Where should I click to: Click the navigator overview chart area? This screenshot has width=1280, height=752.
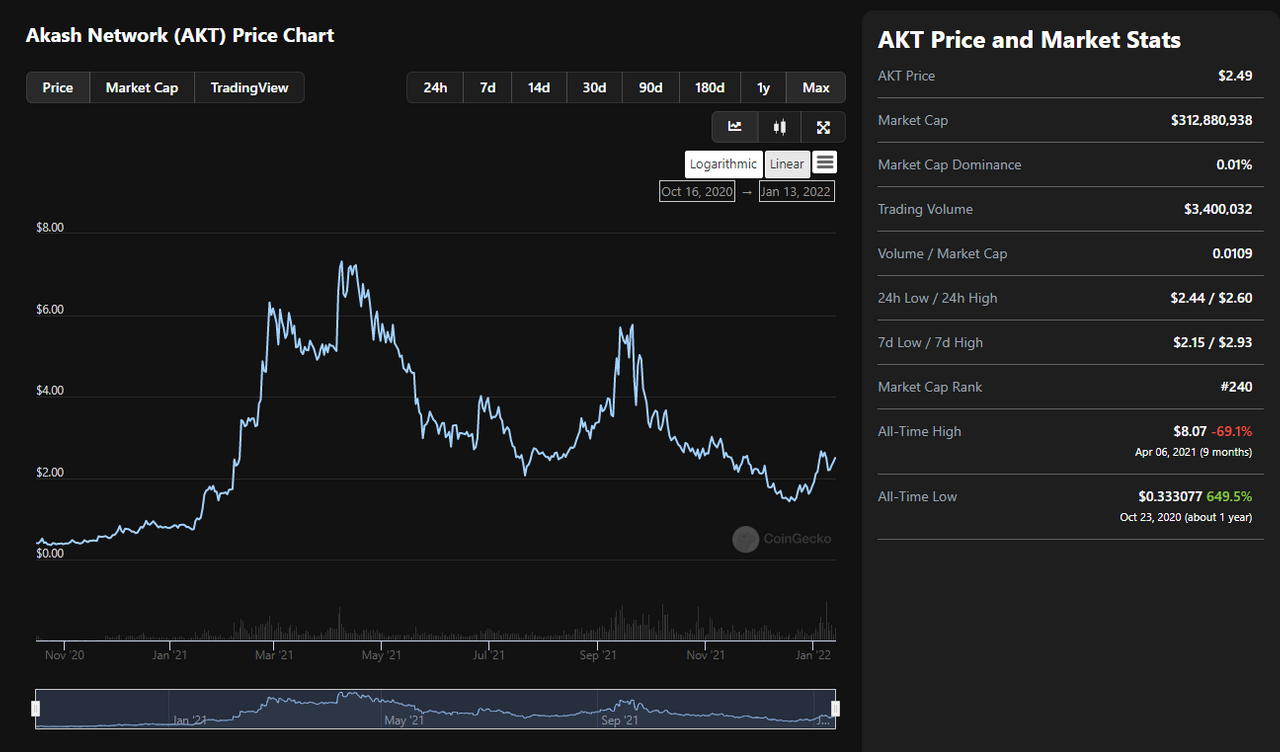click(436, 709)
